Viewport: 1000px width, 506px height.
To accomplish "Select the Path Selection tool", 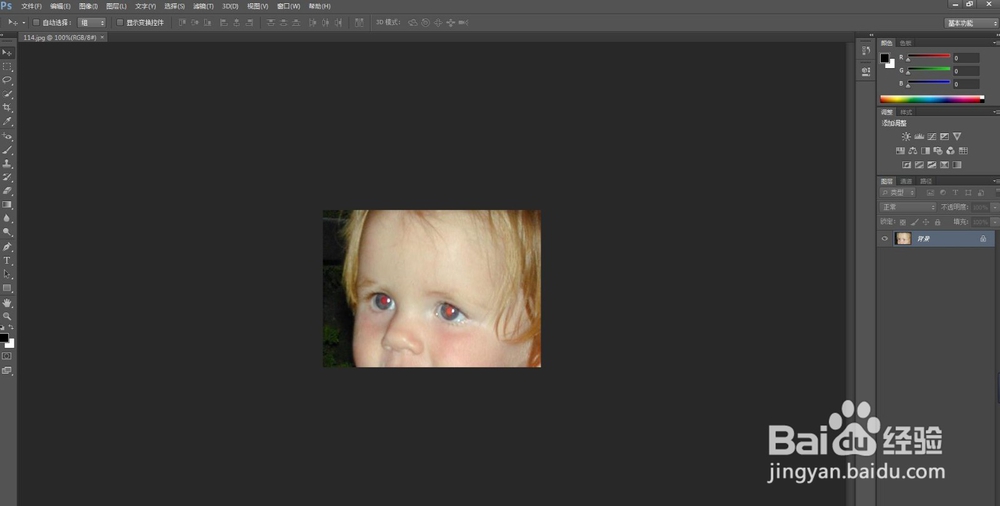I will [x=7, y=274].
